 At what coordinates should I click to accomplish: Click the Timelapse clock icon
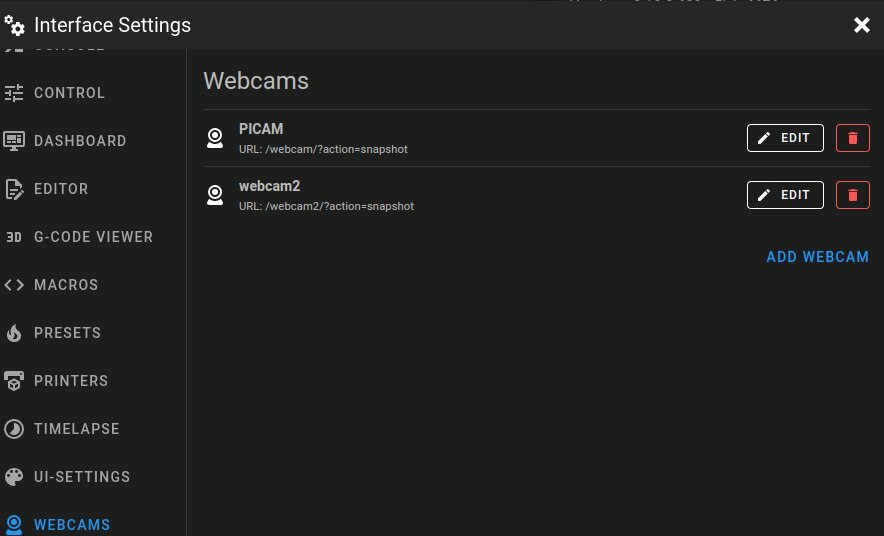click(x=14, y=429)
